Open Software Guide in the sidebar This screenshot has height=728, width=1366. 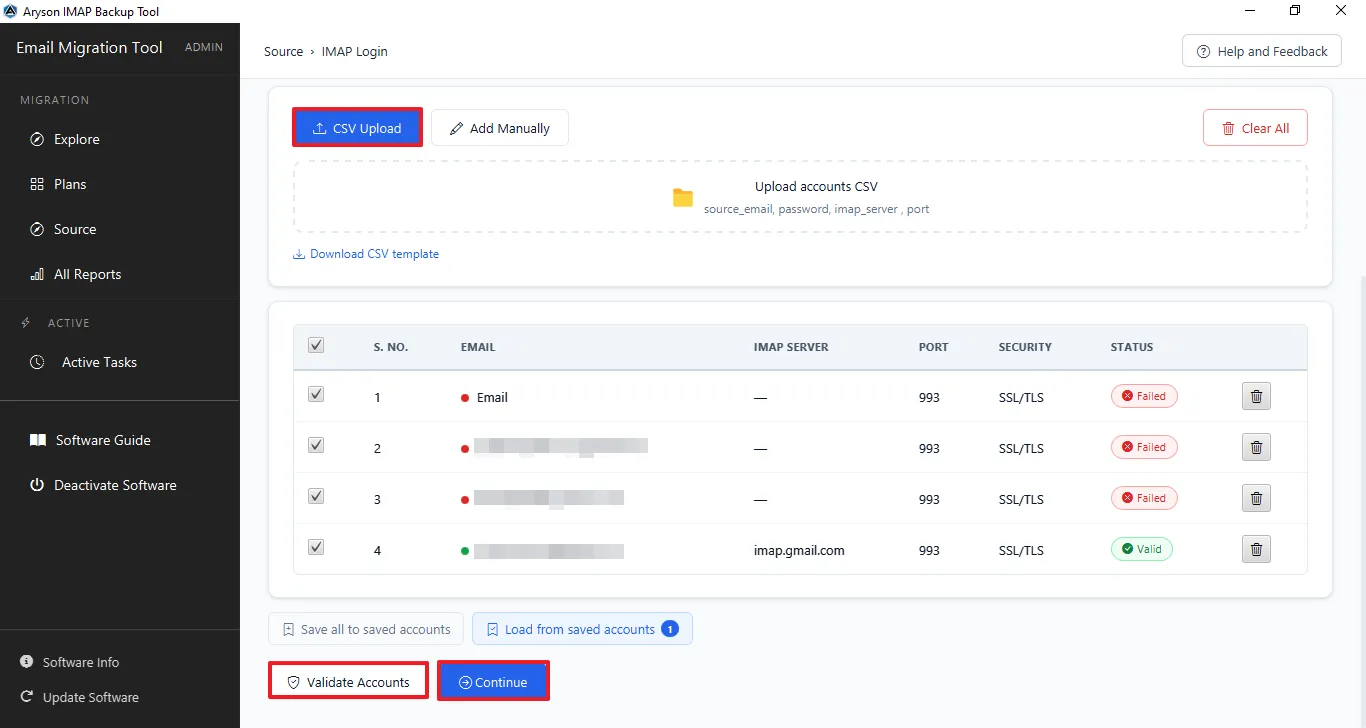(x=103, y=440)
